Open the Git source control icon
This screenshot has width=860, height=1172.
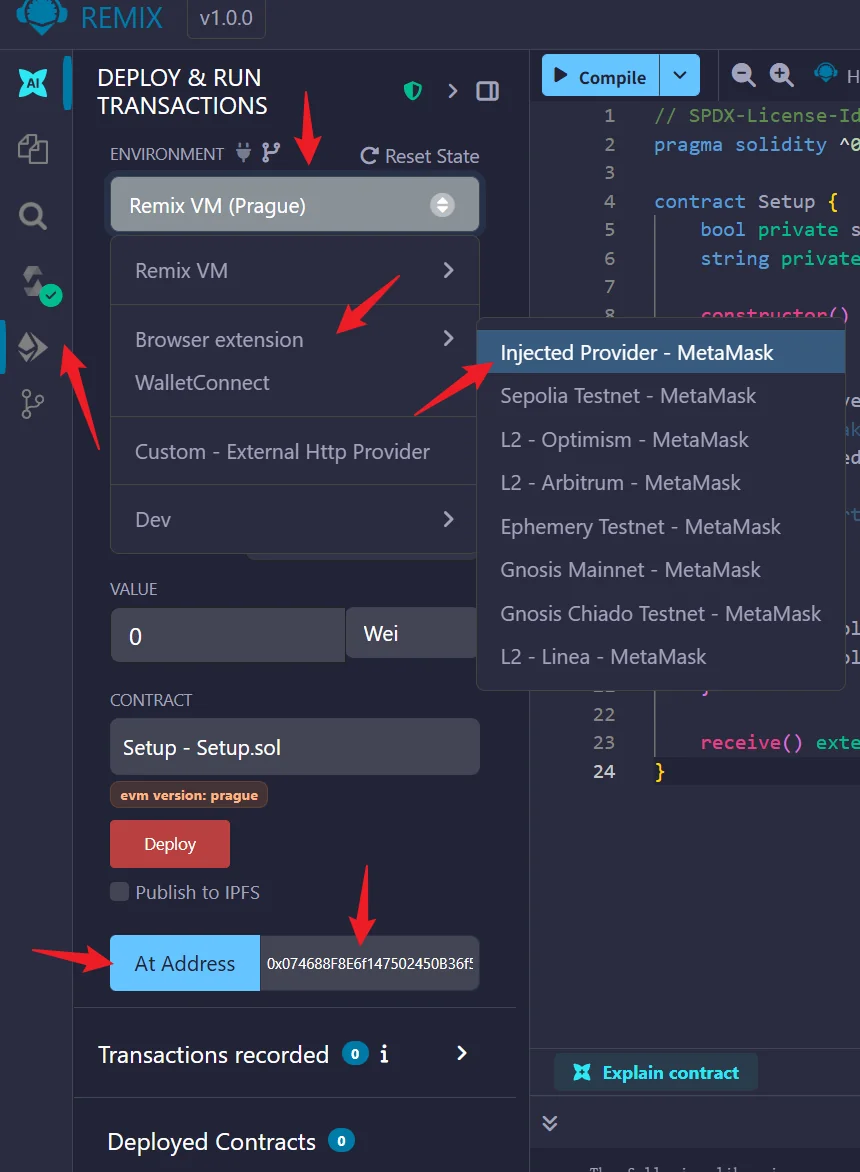(x=33, y=405)
